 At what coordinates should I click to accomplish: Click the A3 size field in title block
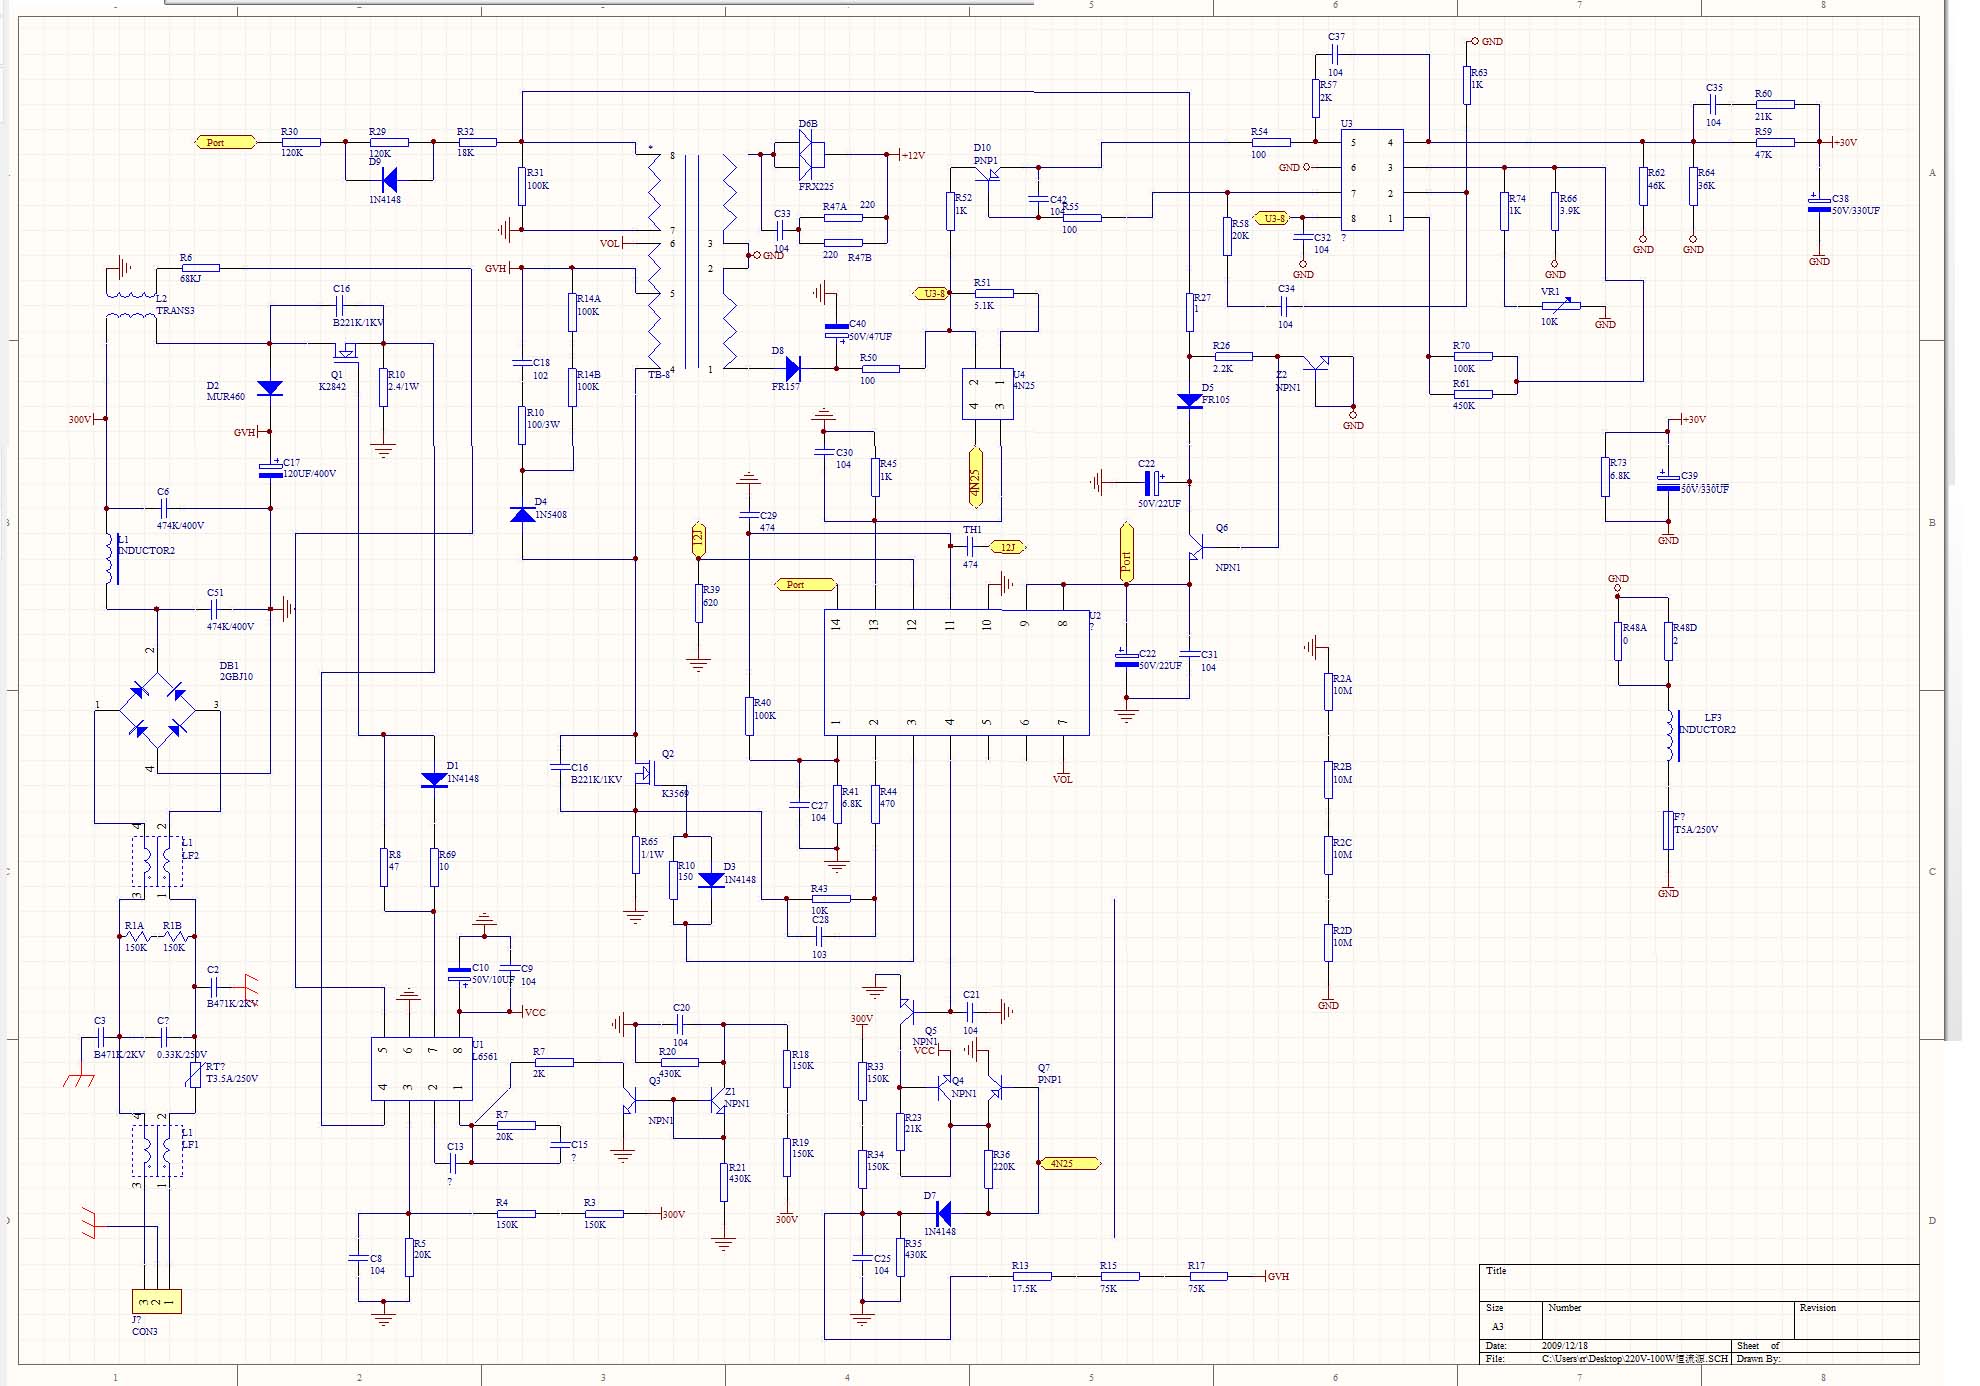point(1498,1327)
